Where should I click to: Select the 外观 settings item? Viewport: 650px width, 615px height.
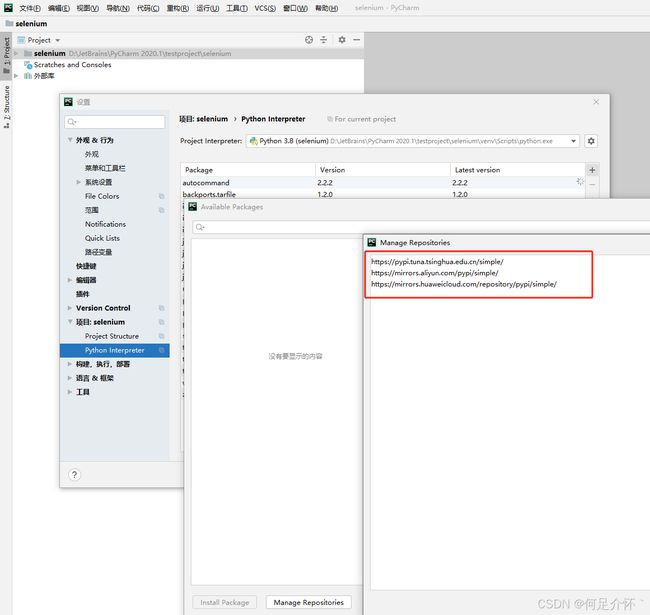(x=92, y=154)
